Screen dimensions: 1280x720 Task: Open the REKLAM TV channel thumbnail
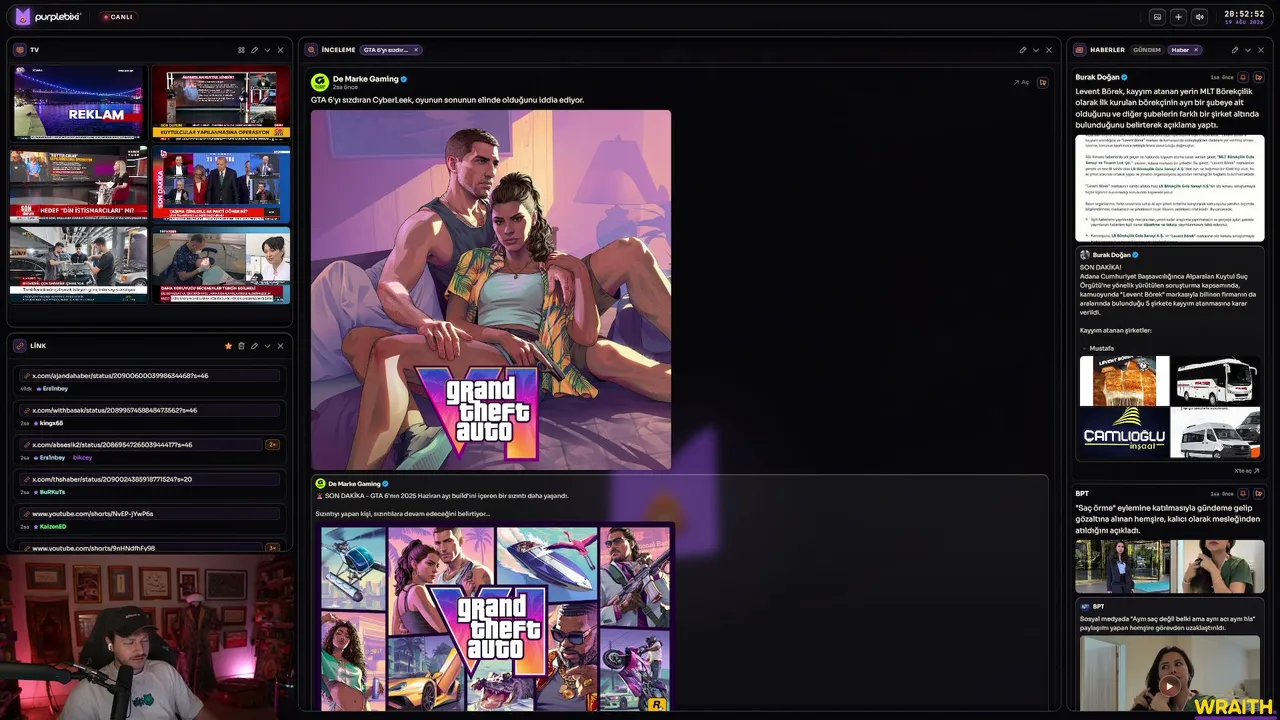pyautogui.click(x=78, y=103)
